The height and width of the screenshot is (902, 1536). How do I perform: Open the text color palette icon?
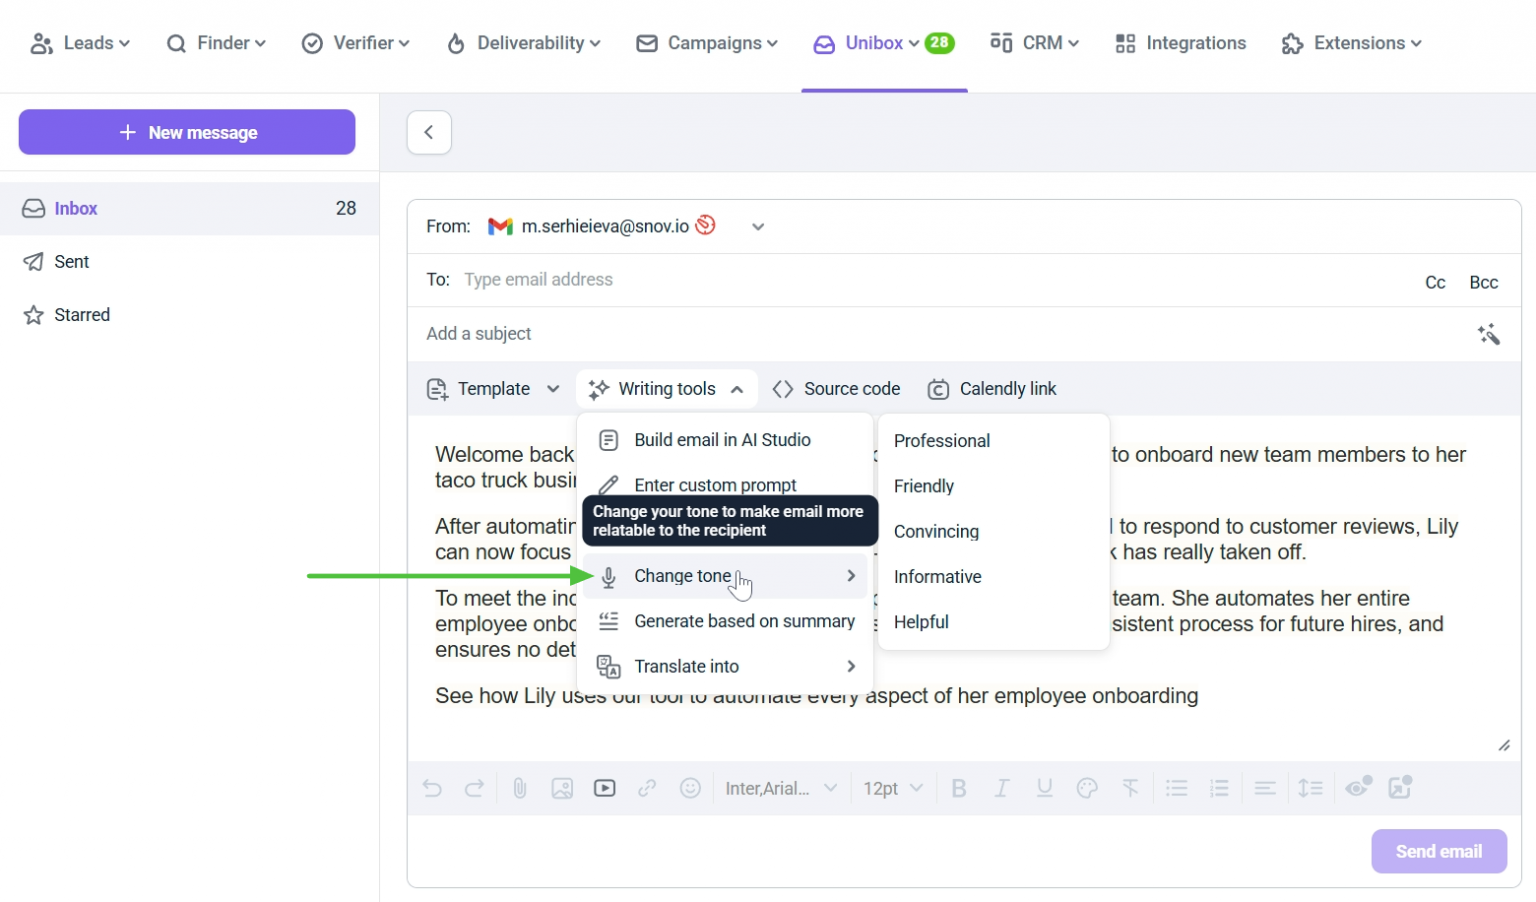(1087, 788)
